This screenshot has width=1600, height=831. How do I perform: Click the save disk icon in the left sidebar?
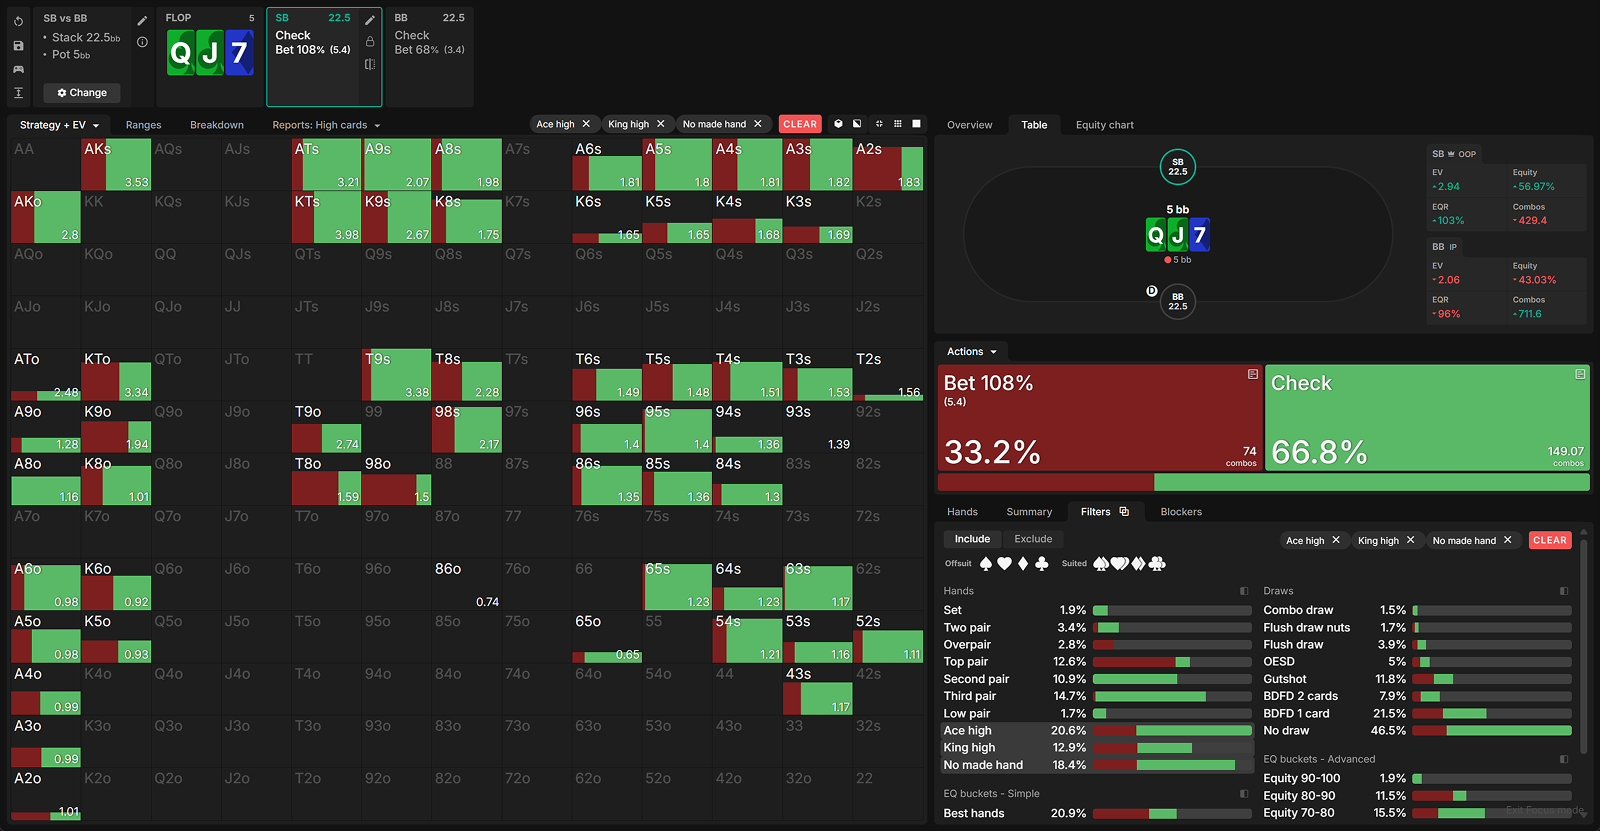point(18,45)
